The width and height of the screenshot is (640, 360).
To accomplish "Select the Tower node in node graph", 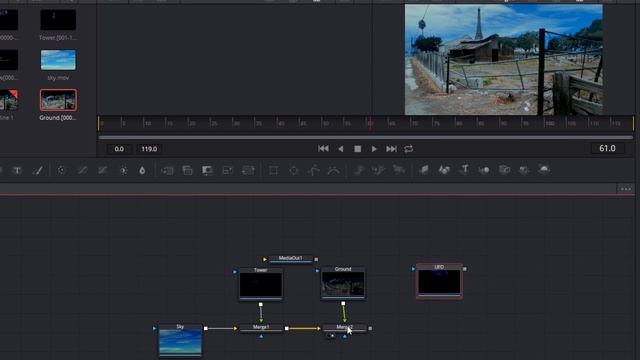I will coord(261,284).
